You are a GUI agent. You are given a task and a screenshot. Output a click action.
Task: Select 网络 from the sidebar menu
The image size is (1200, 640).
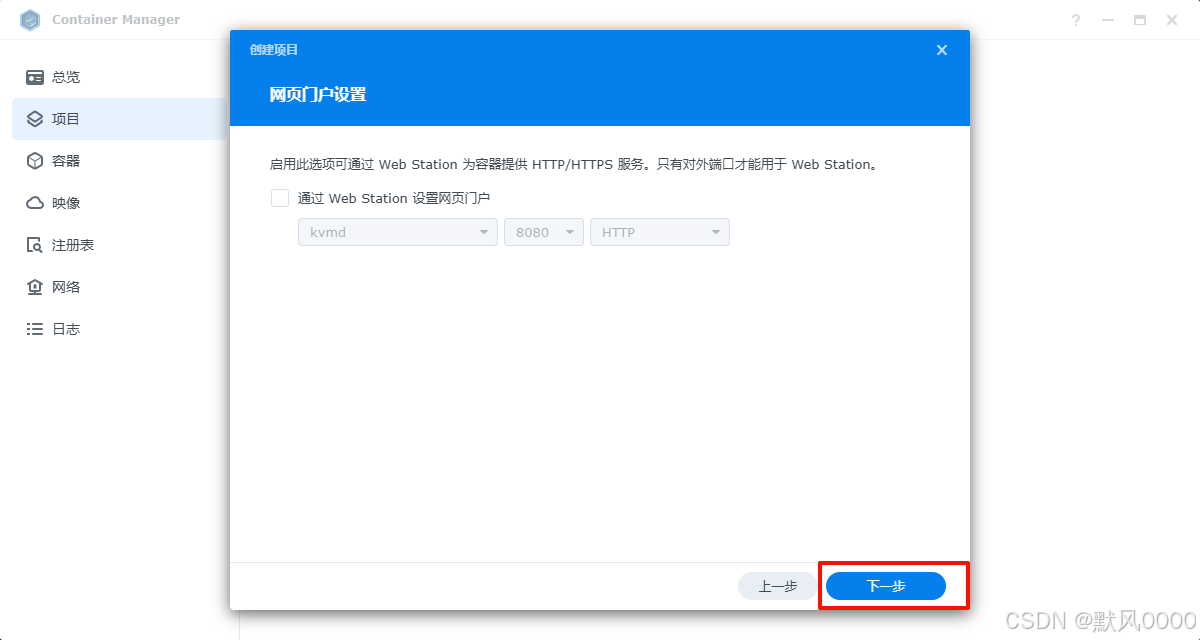(62, 286)
